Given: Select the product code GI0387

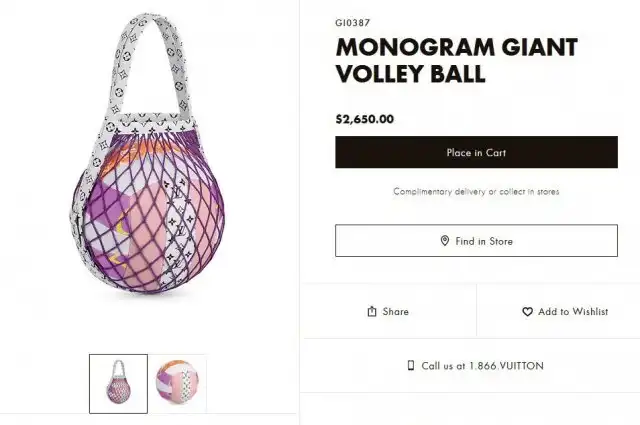Looking at the screenshot, I should point(353,23).
